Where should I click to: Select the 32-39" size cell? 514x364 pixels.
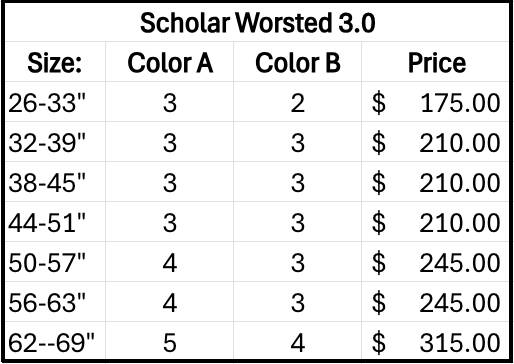[x=55, y=142]
